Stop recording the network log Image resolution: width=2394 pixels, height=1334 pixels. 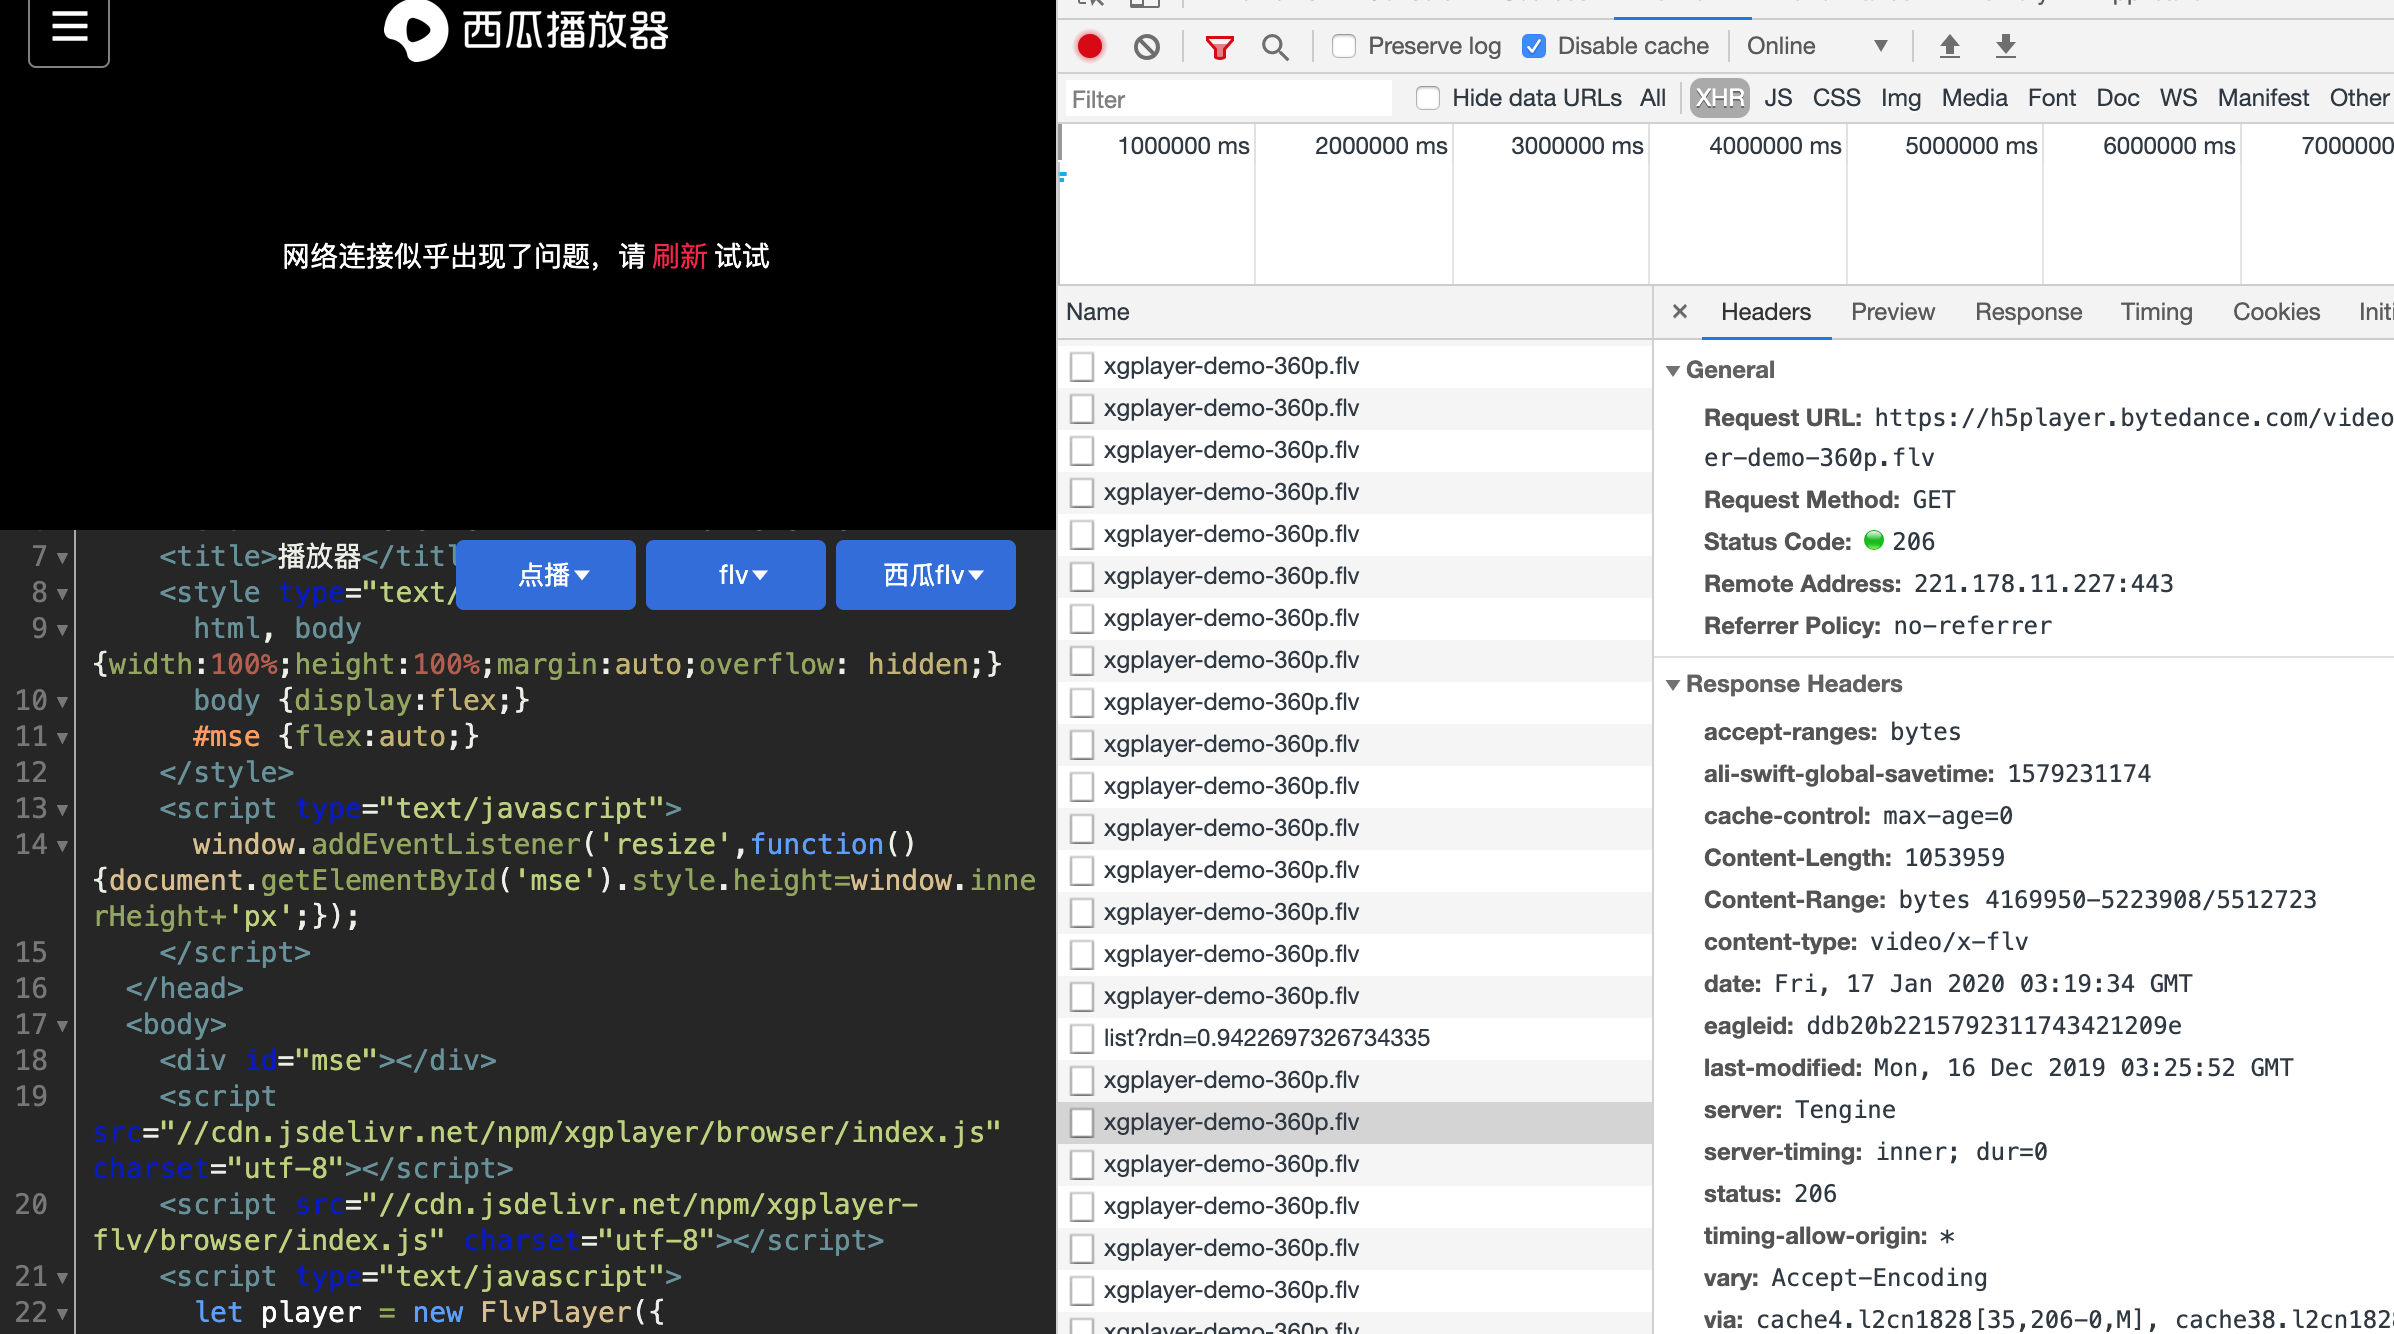click(1090, 46)
